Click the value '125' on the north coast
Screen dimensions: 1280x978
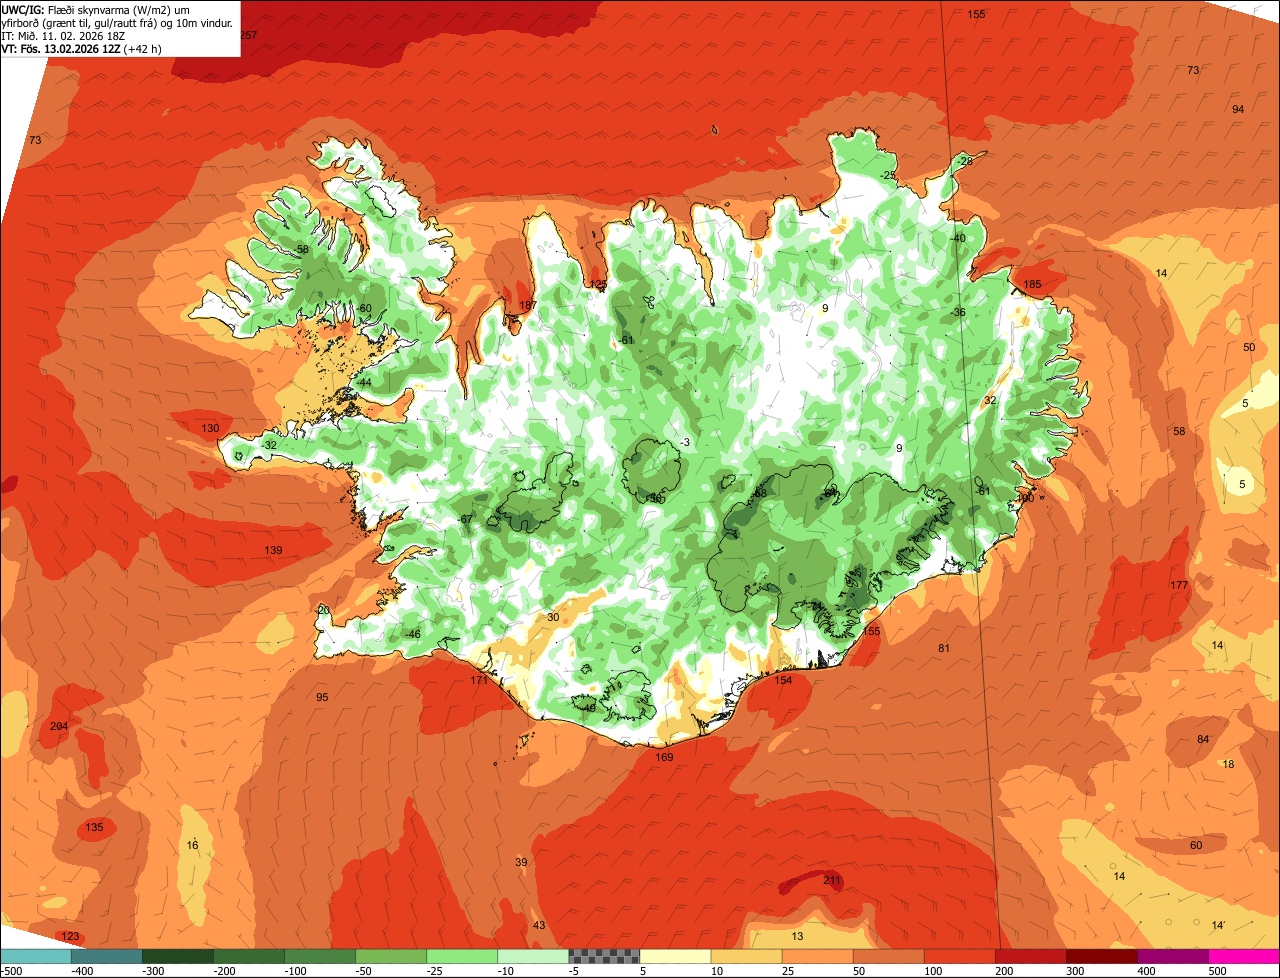tap(598, 285)
